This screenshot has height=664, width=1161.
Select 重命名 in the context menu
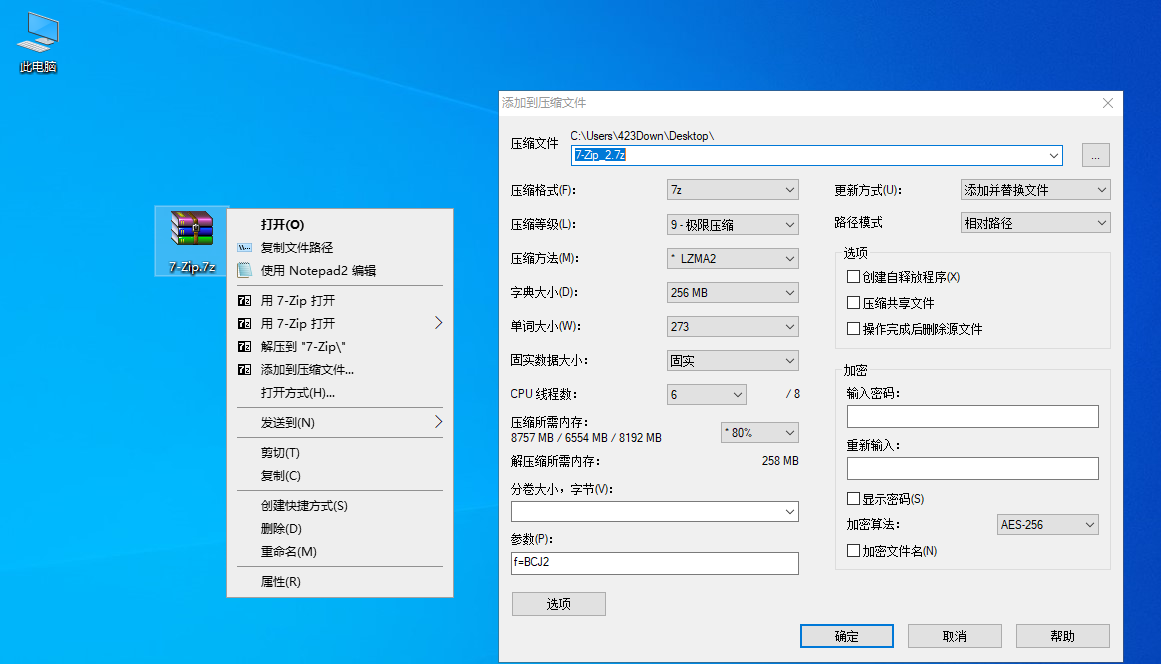288,552
